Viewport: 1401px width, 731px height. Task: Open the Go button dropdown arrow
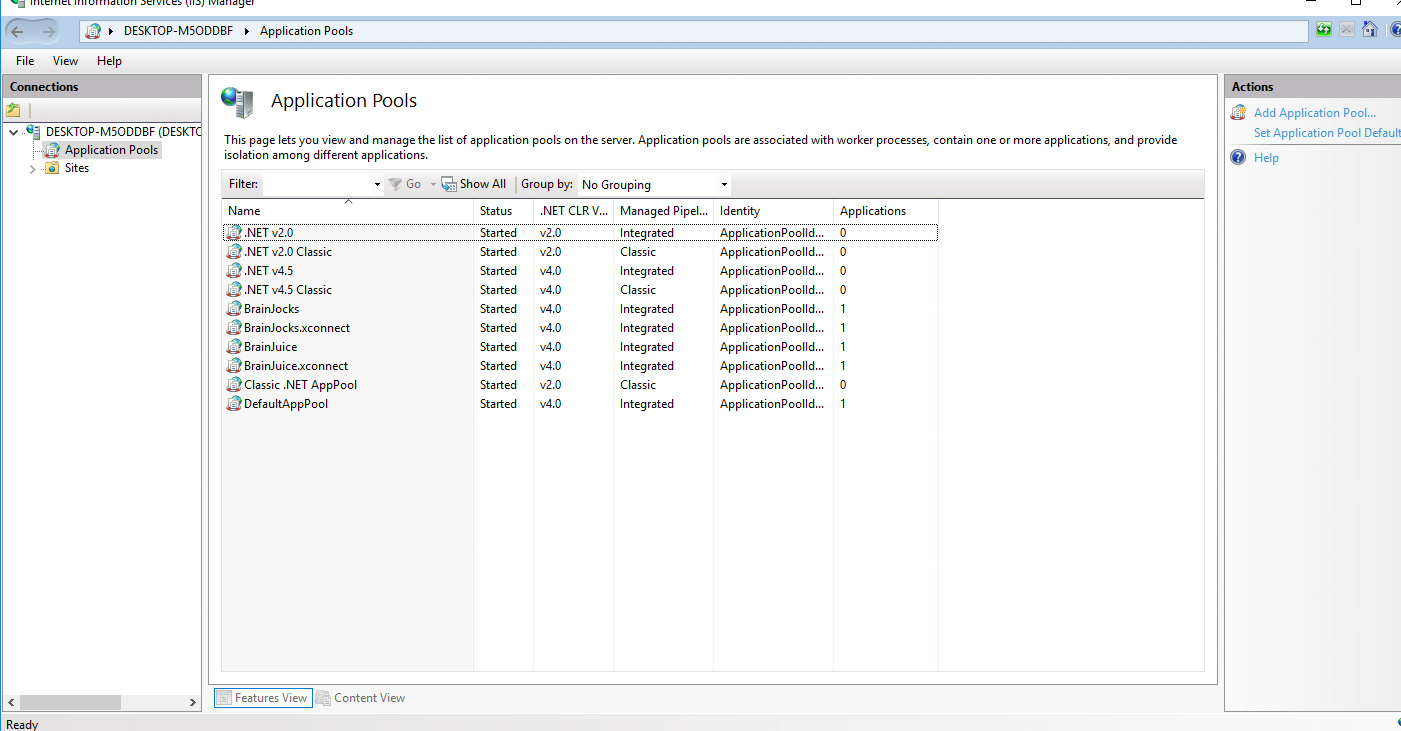pyautogui.click(x=433, y=184)
